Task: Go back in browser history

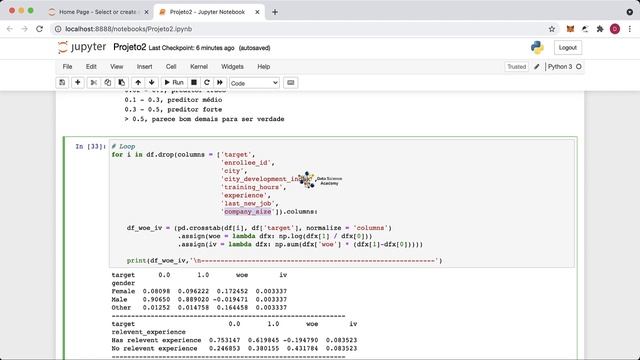Action: 10,29
